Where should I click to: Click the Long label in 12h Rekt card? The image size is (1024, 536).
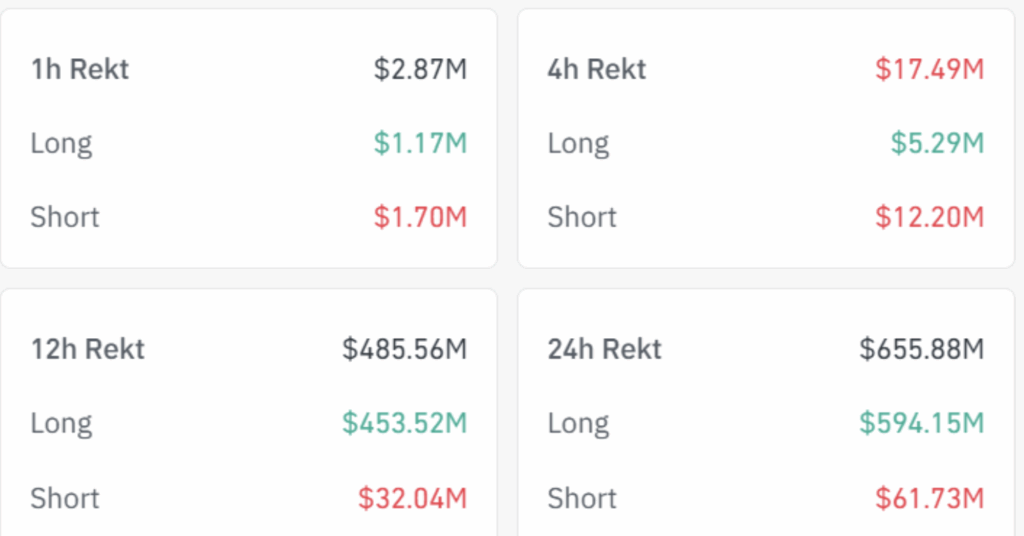[61, 424]
